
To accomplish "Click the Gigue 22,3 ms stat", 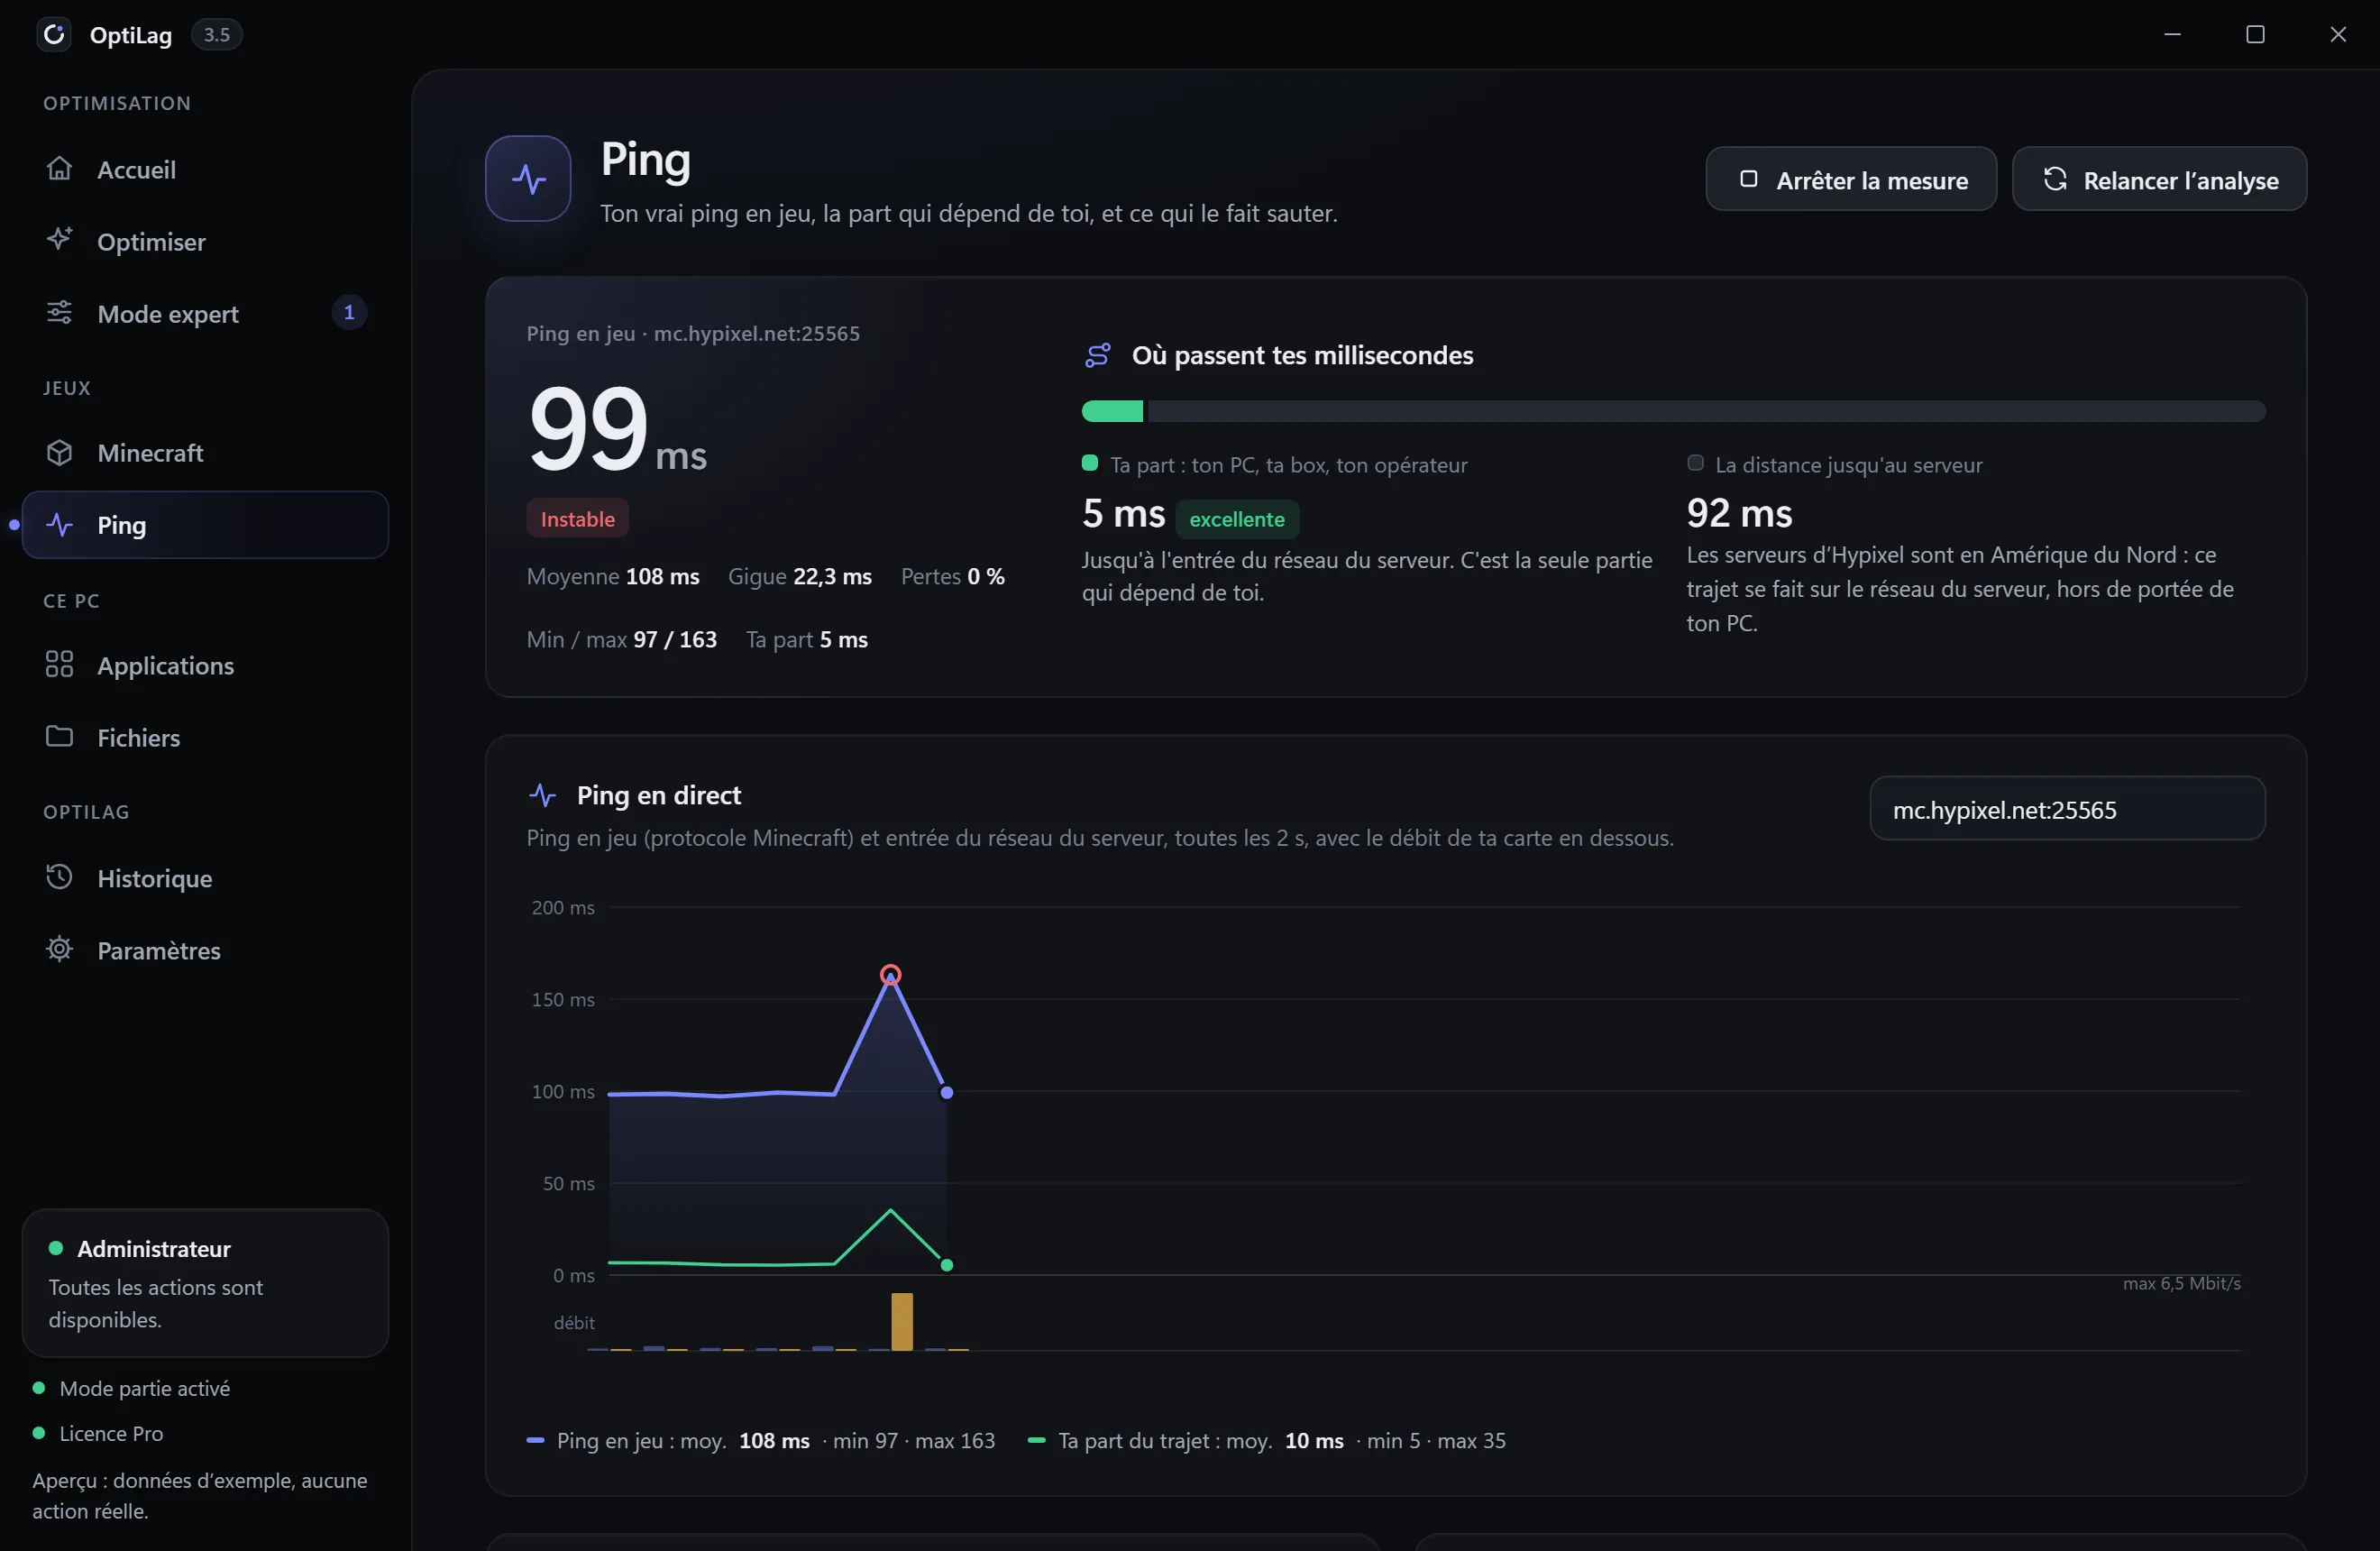I will [x=800, y=576].
